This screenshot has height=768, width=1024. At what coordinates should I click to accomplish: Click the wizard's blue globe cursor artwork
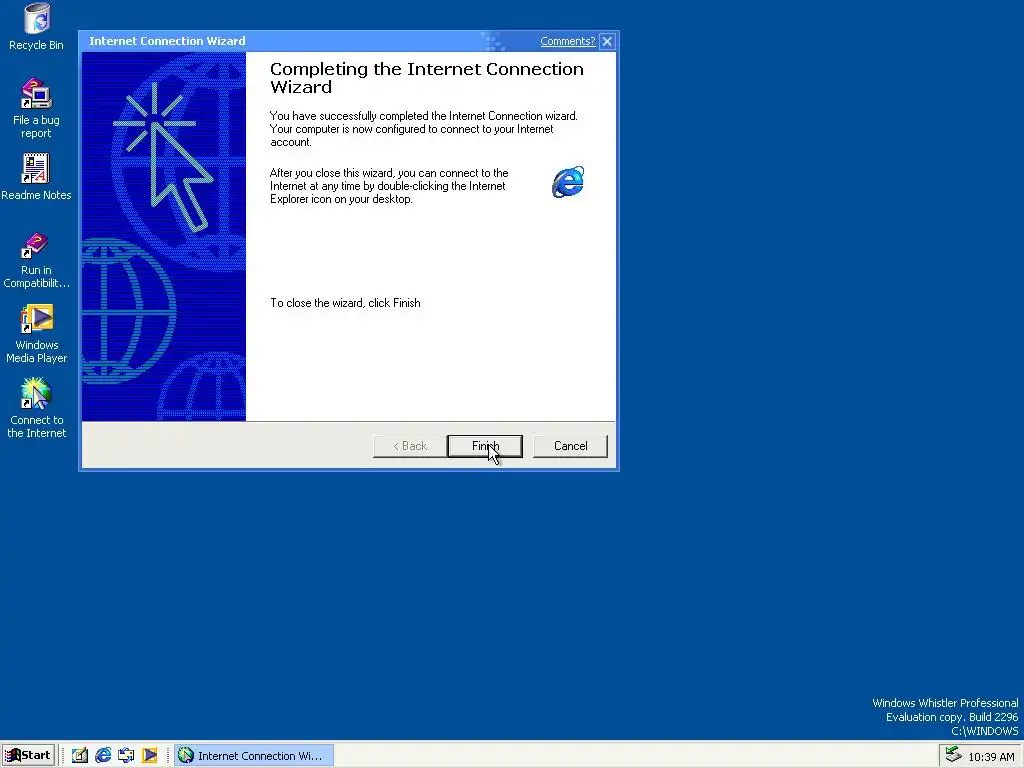click(x=164, y=236)
